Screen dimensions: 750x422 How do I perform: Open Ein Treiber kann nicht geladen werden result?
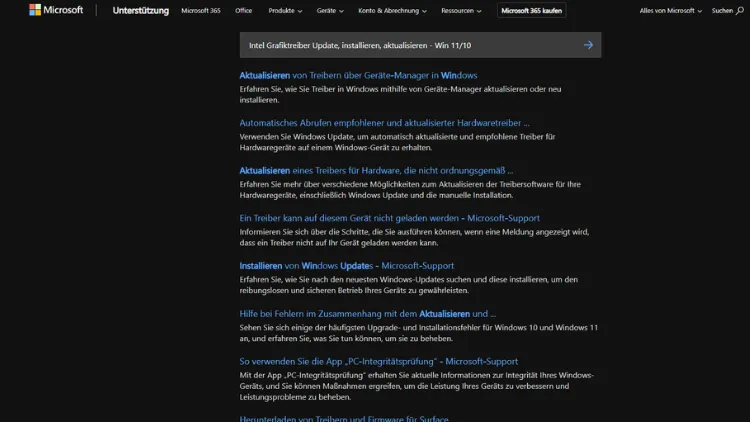point(389,218)
